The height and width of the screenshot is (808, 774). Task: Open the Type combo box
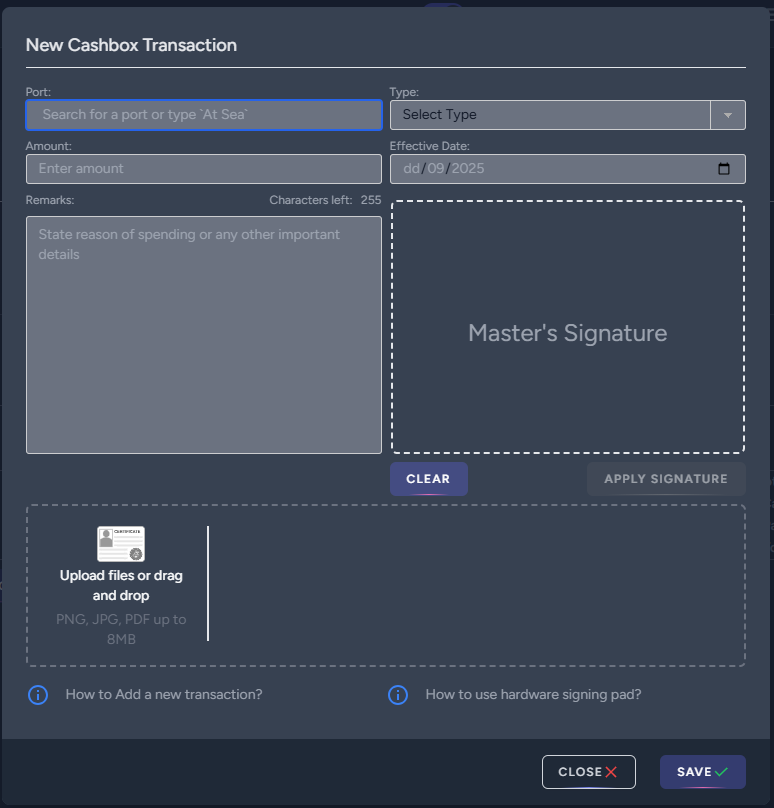(x=567, y=115)
